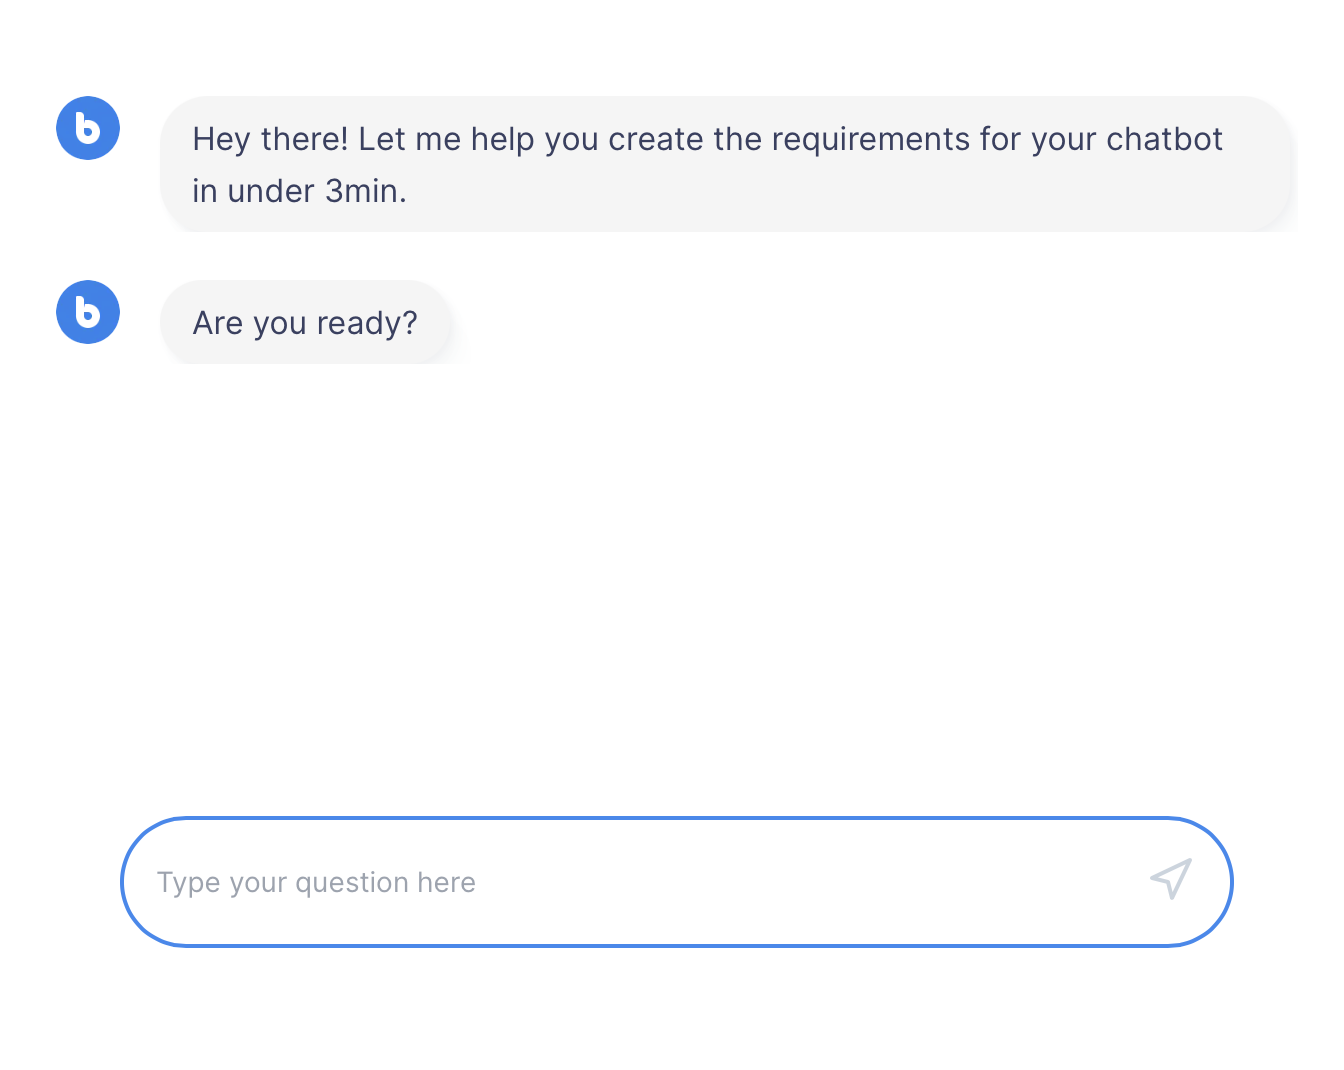Image resolution: width=1344 pixels, height=1070 pixels.
Task: Click the bot avatar next to "Are you ready?"
Action: (x=88, y=312)
